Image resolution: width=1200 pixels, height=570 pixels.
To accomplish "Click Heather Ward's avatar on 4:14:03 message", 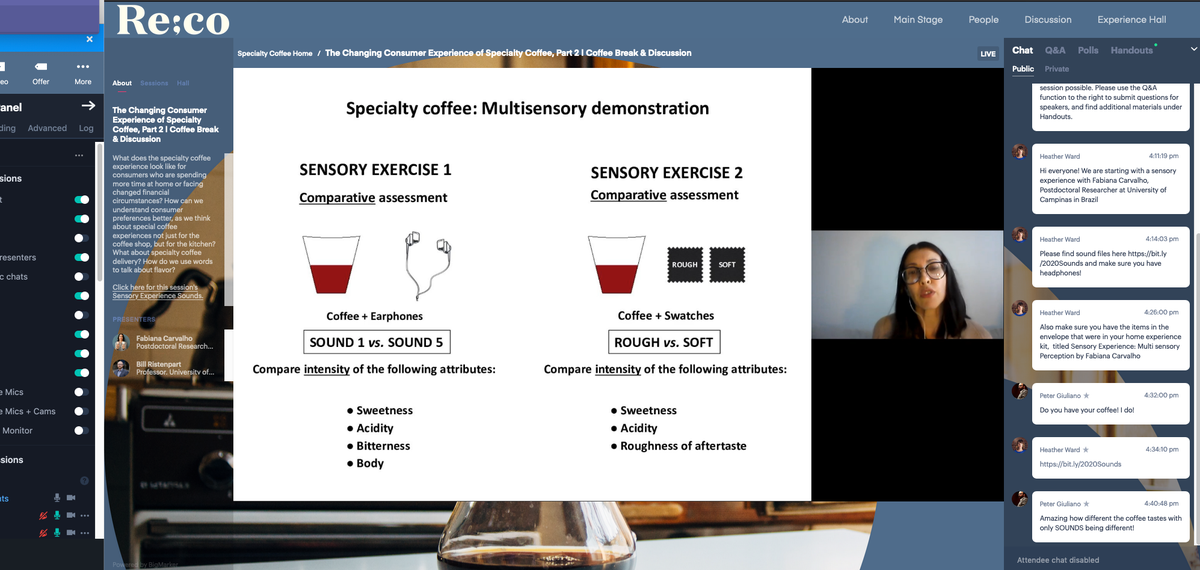I will pos(1020,234).
